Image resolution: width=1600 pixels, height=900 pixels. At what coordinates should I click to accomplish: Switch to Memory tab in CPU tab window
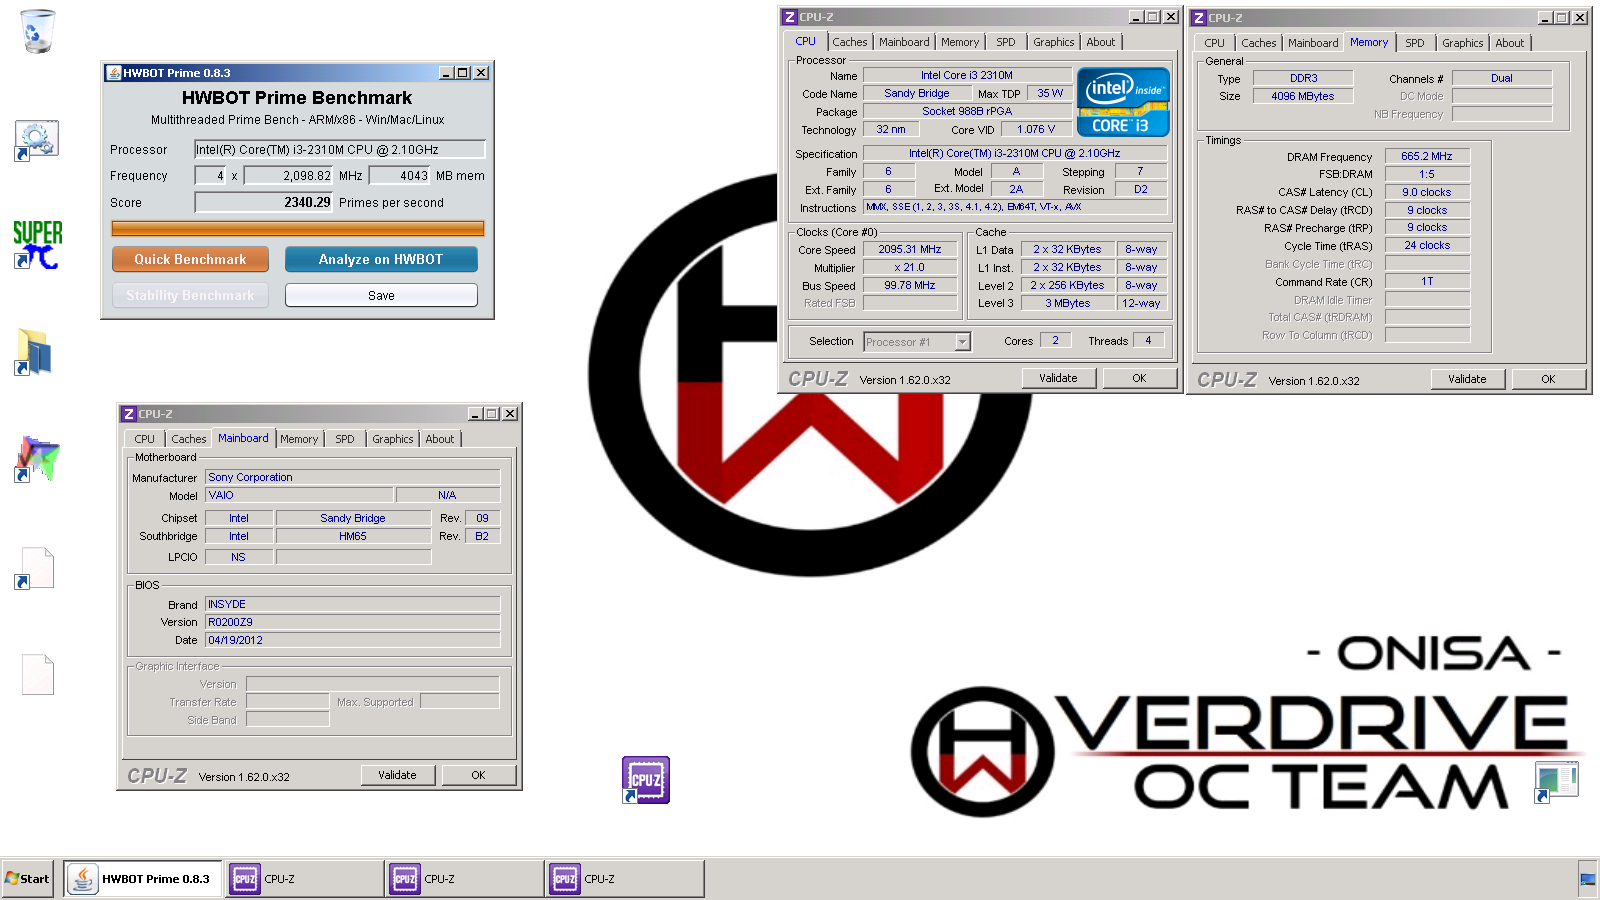pyautogui.click(x=960, y=42)
